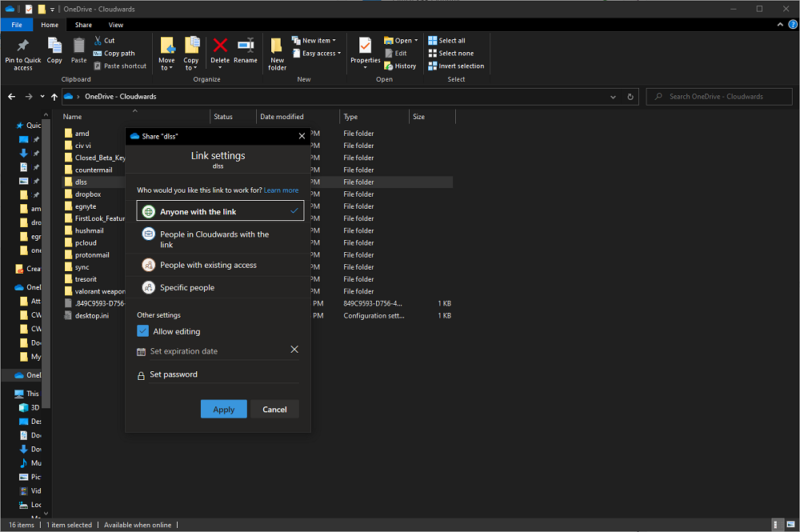The height and width of the screenshot is (532, 800).
Task: Go up one folder level
Action: [x=54, y=96]
